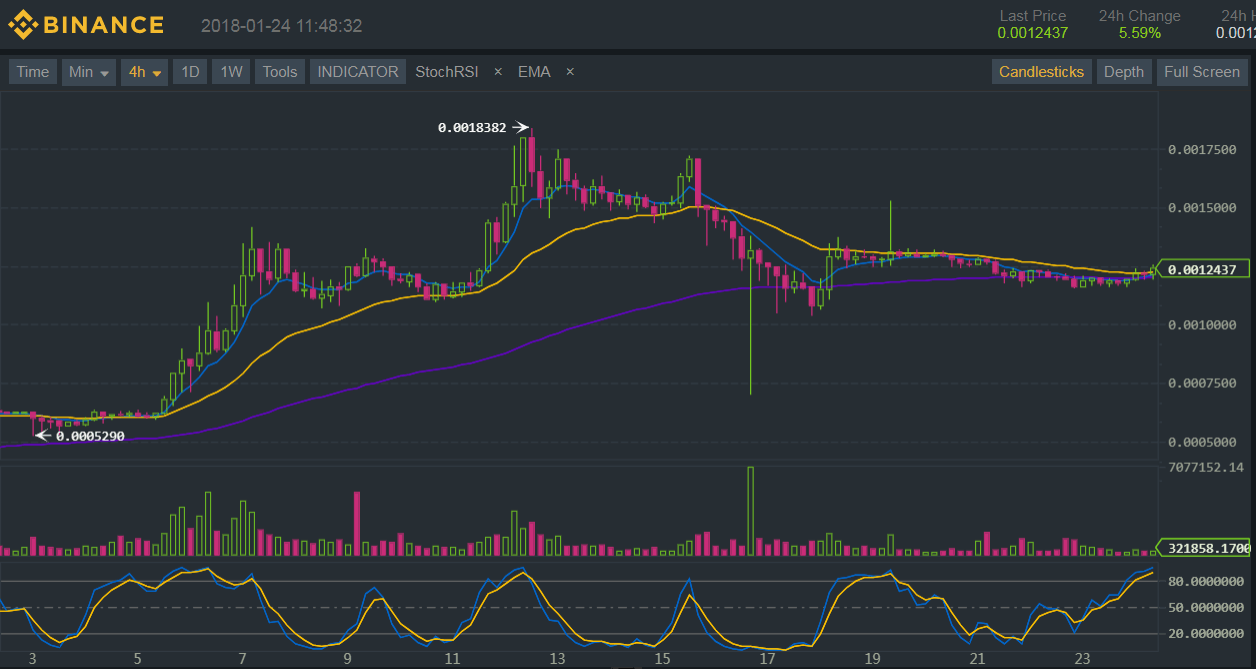Click date label 13 on time axis
Image resolution: width=1256 pixels, height=669 pixels.
[556, 659]
